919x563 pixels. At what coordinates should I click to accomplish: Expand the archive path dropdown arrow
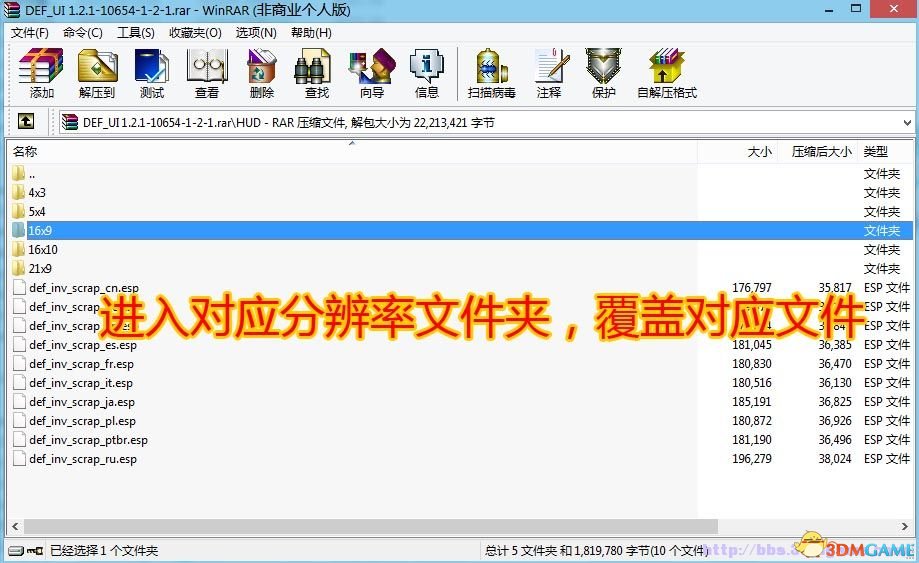pyautogui.click(x=907, y=122)
